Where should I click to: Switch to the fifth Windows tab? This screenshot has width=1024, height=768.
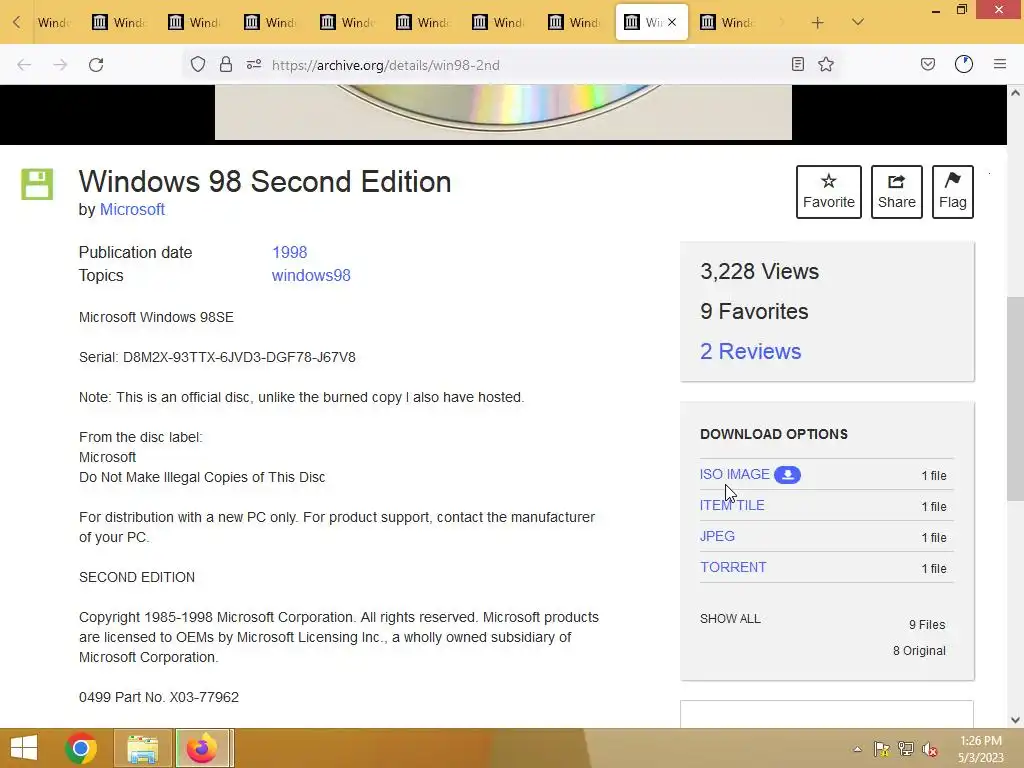point(346,23)
